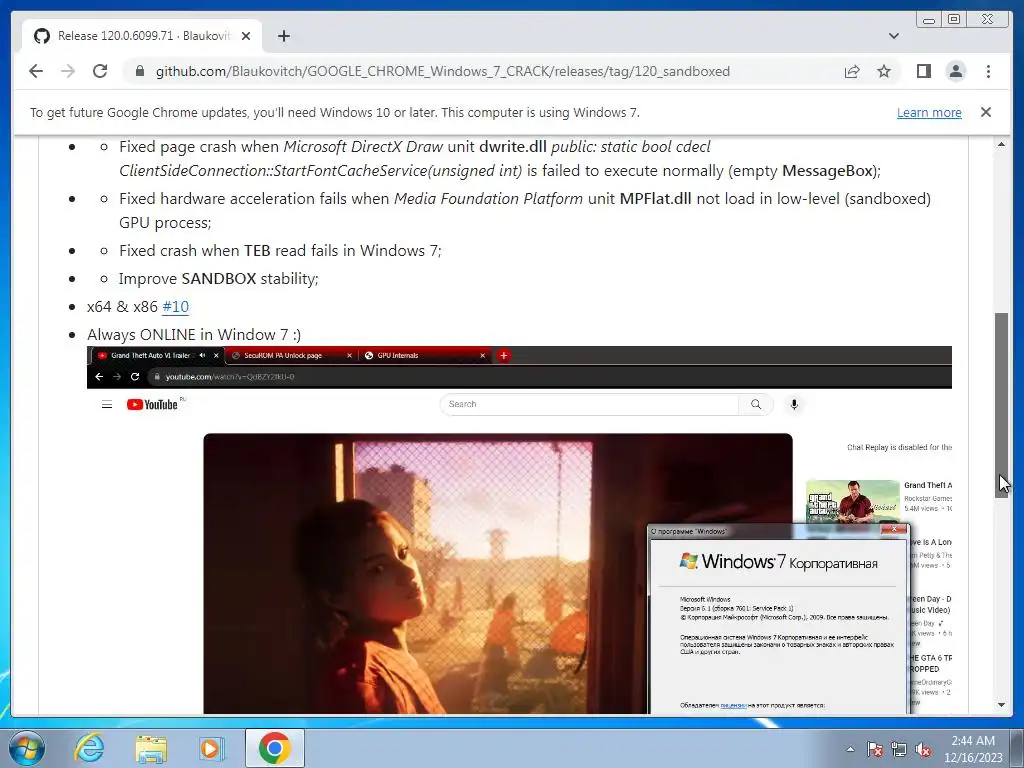Minimize the Chrome window

(x=928, y=20)
